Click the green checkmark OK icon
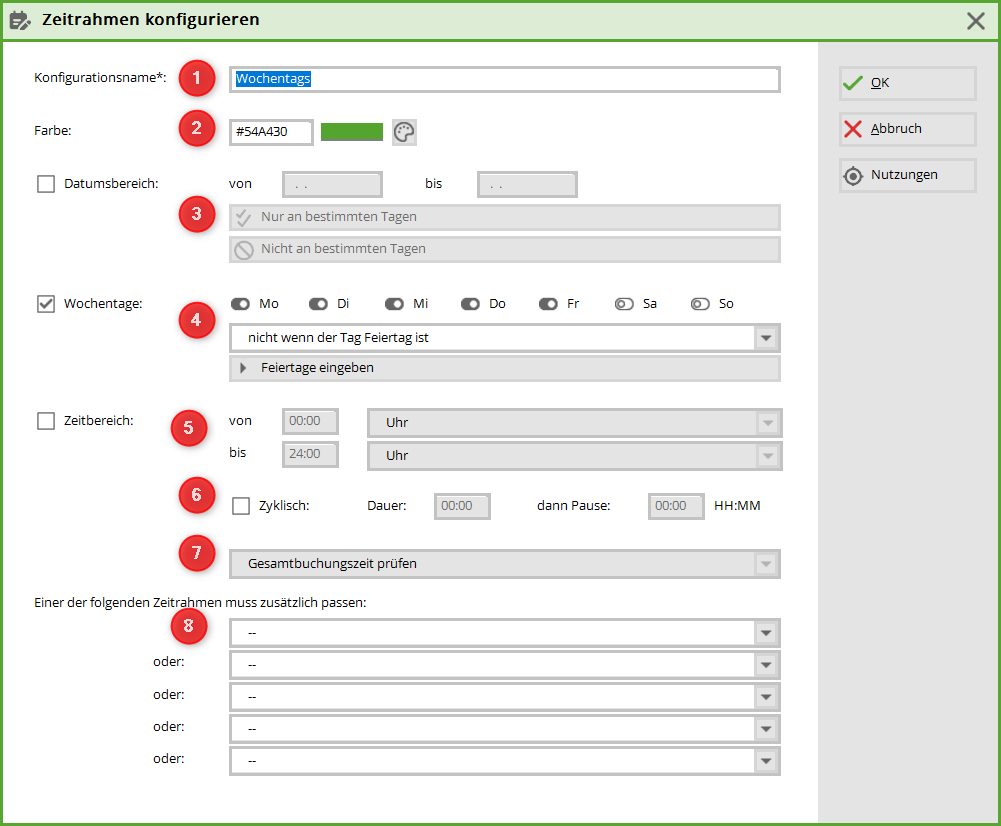This screenshot has height=826, width=1001. [x=852, y=83]
